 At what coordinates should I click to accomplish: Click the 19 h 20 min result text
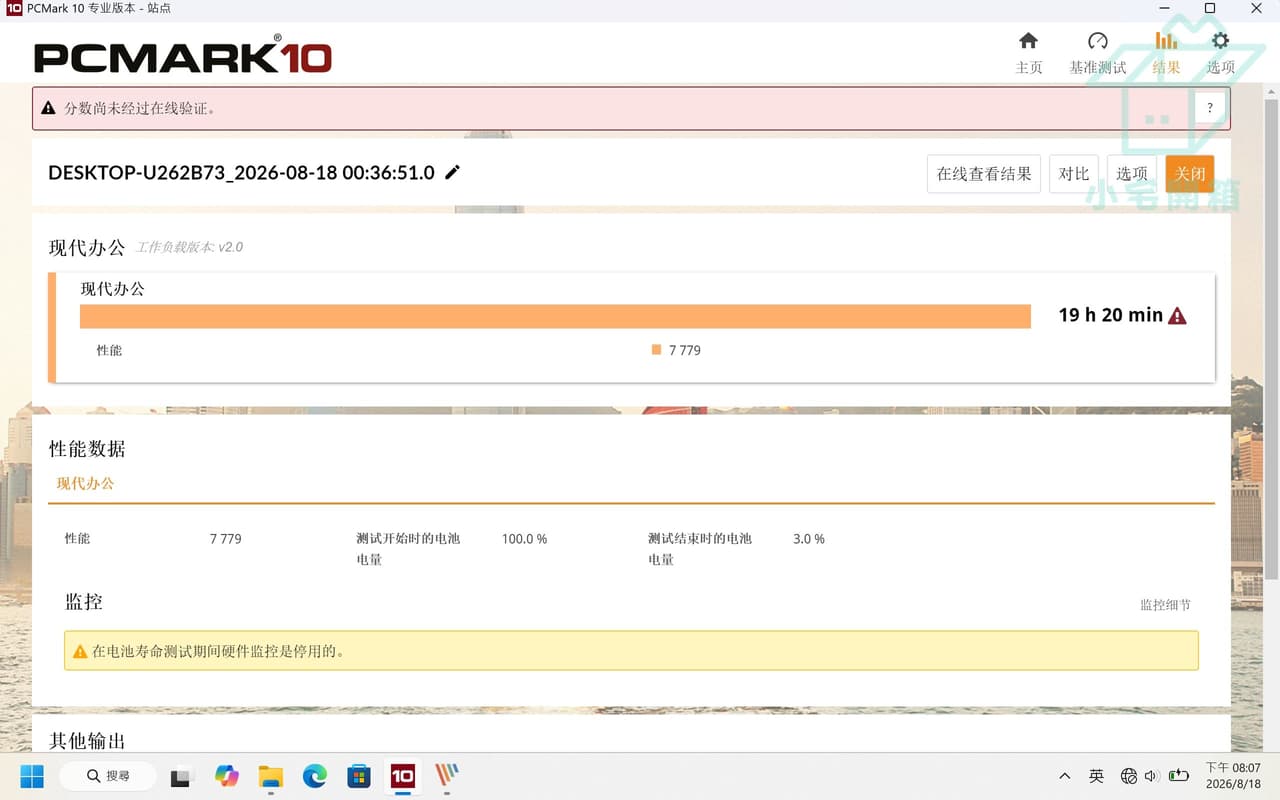[1110, 315]
